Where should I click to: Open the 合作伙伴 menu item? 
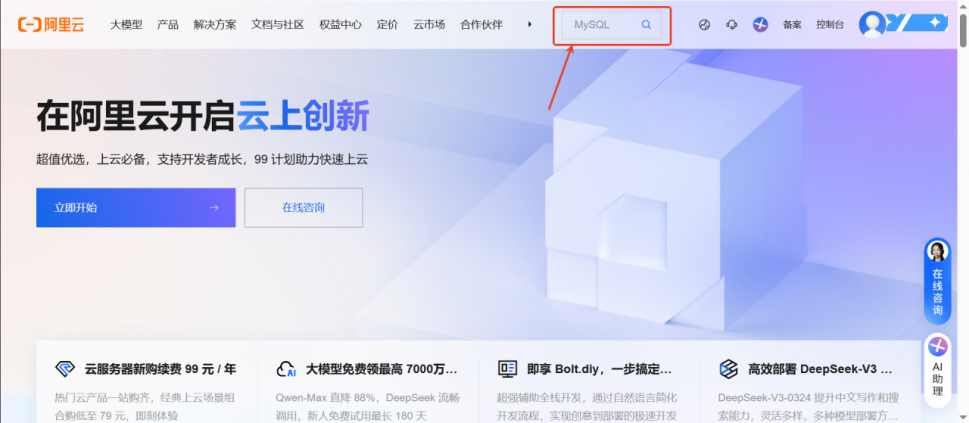tap(481, 25)
